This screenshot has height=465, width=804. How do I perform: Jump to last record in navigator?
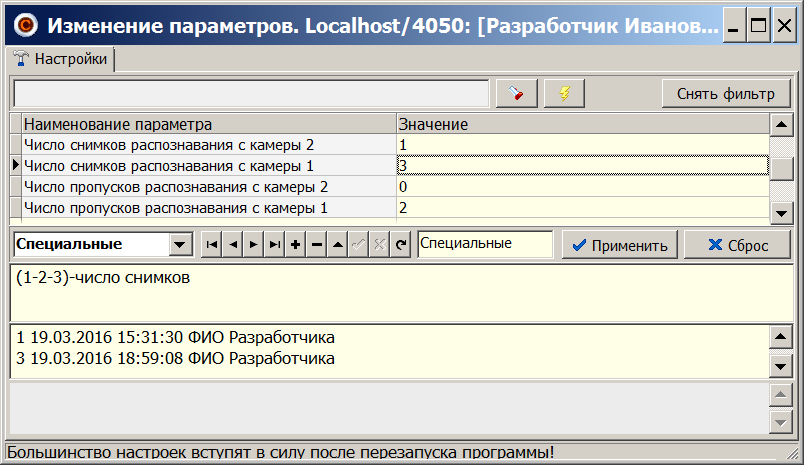click(x=274, y=245)
